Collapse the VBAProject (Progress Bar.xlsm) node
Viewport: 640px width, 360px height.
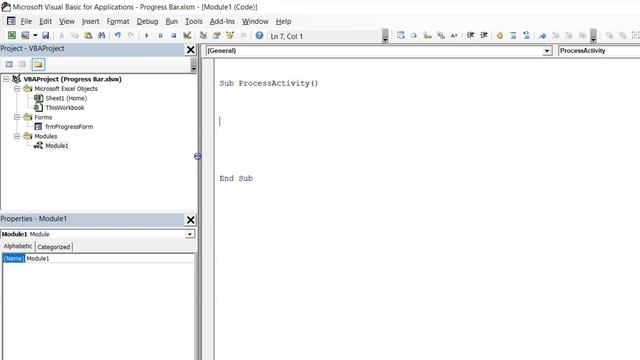[x=6, y=79]
